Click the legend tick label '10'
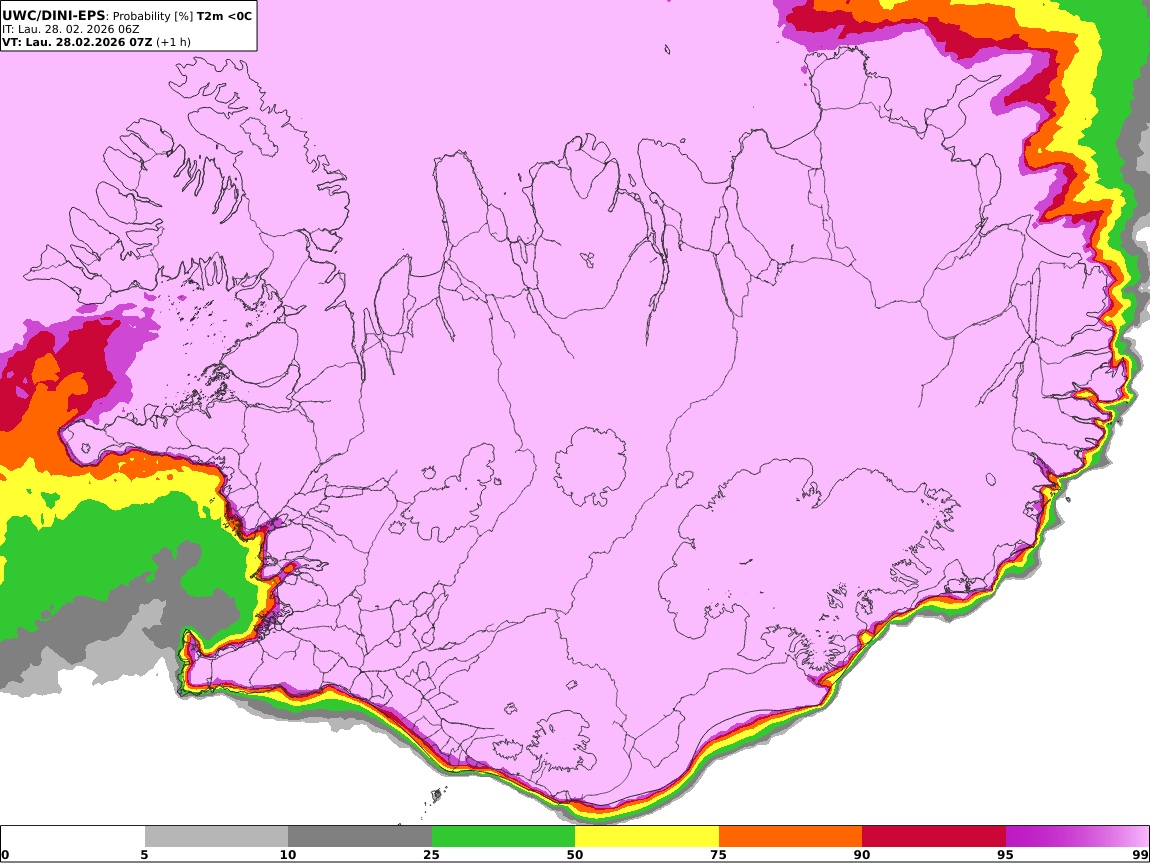The width and height of the screenshot is (1150, 863). tap(288, 854)
